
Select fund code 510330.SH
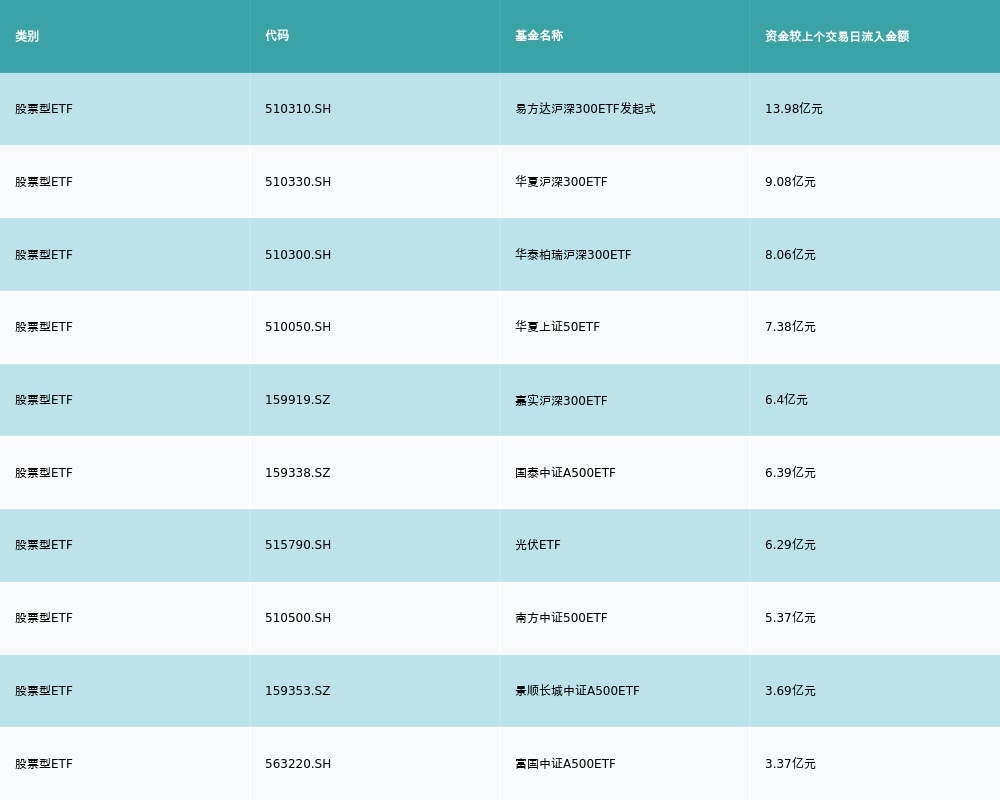pyautogui.click(x=298, y=182)
